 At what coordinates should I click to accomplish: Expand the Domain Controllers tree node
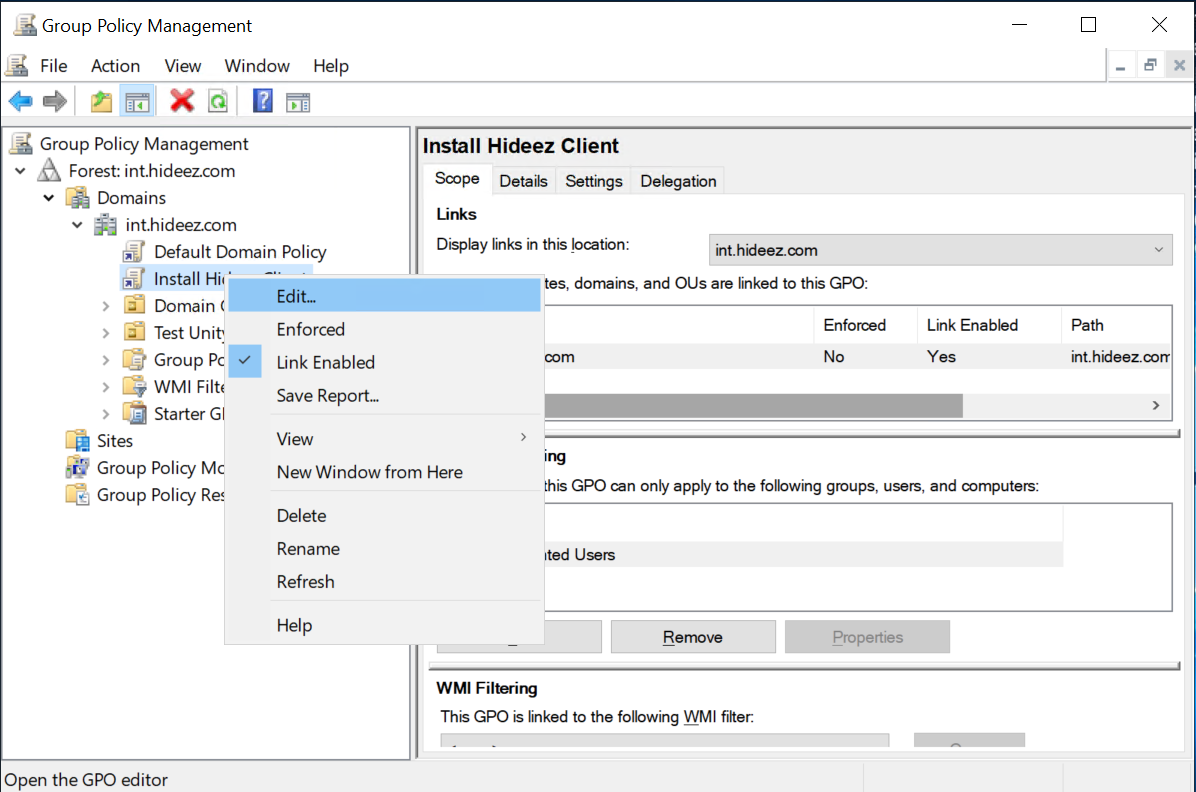tap(106, 306)
